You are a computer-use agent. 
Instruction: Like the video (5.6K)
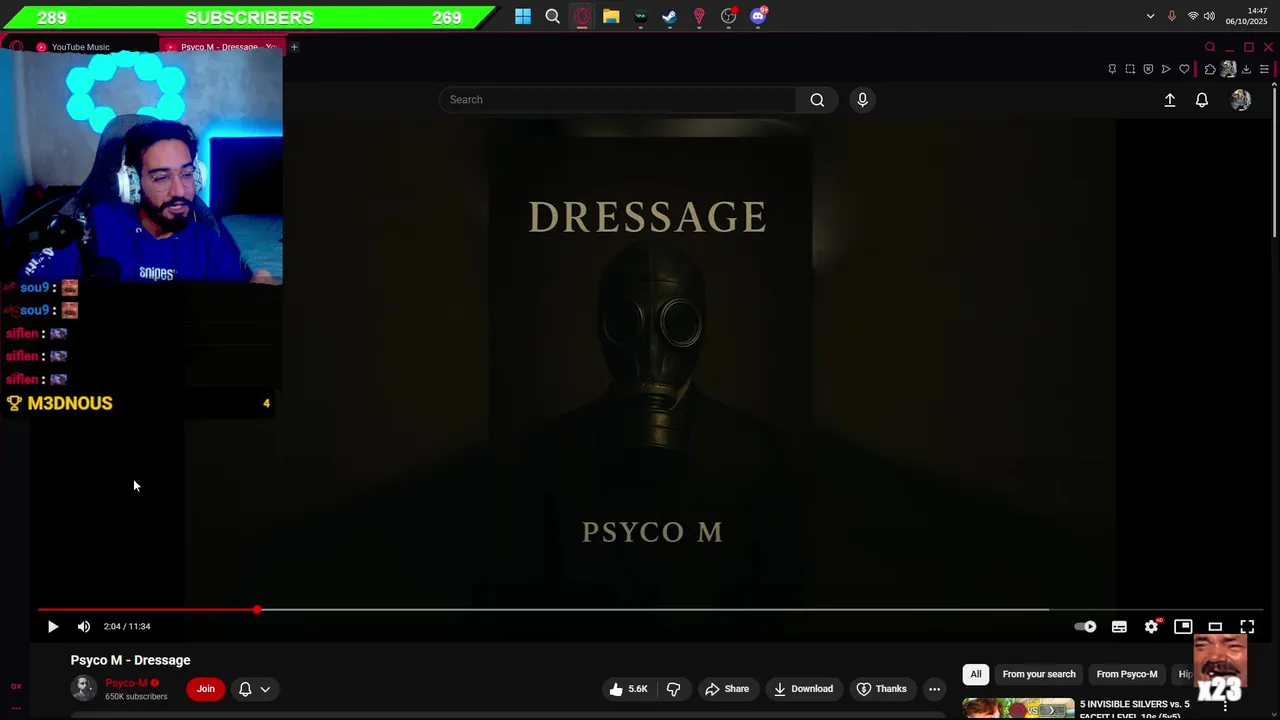click(629, 689)
